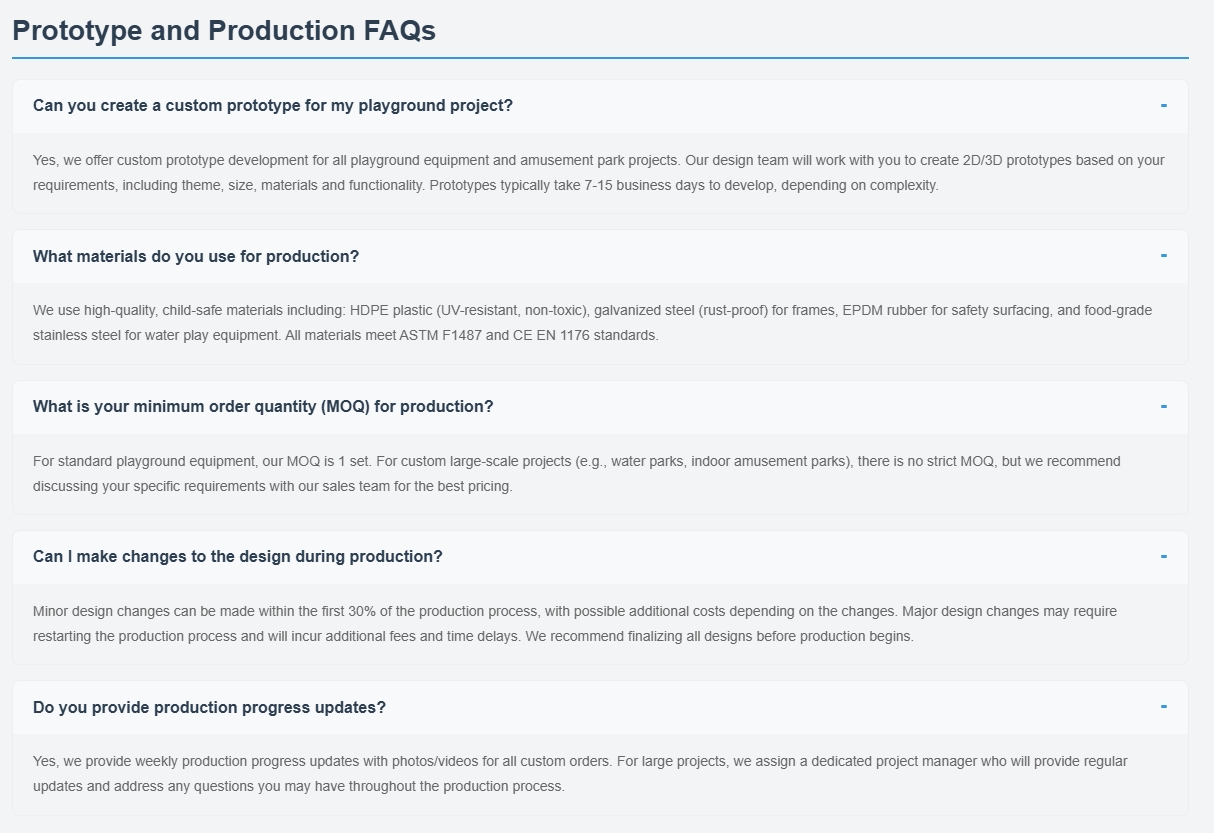Click the header asking about design changes
The width and height of the screenshot is (1214, 833).
[x=237, y=556]
